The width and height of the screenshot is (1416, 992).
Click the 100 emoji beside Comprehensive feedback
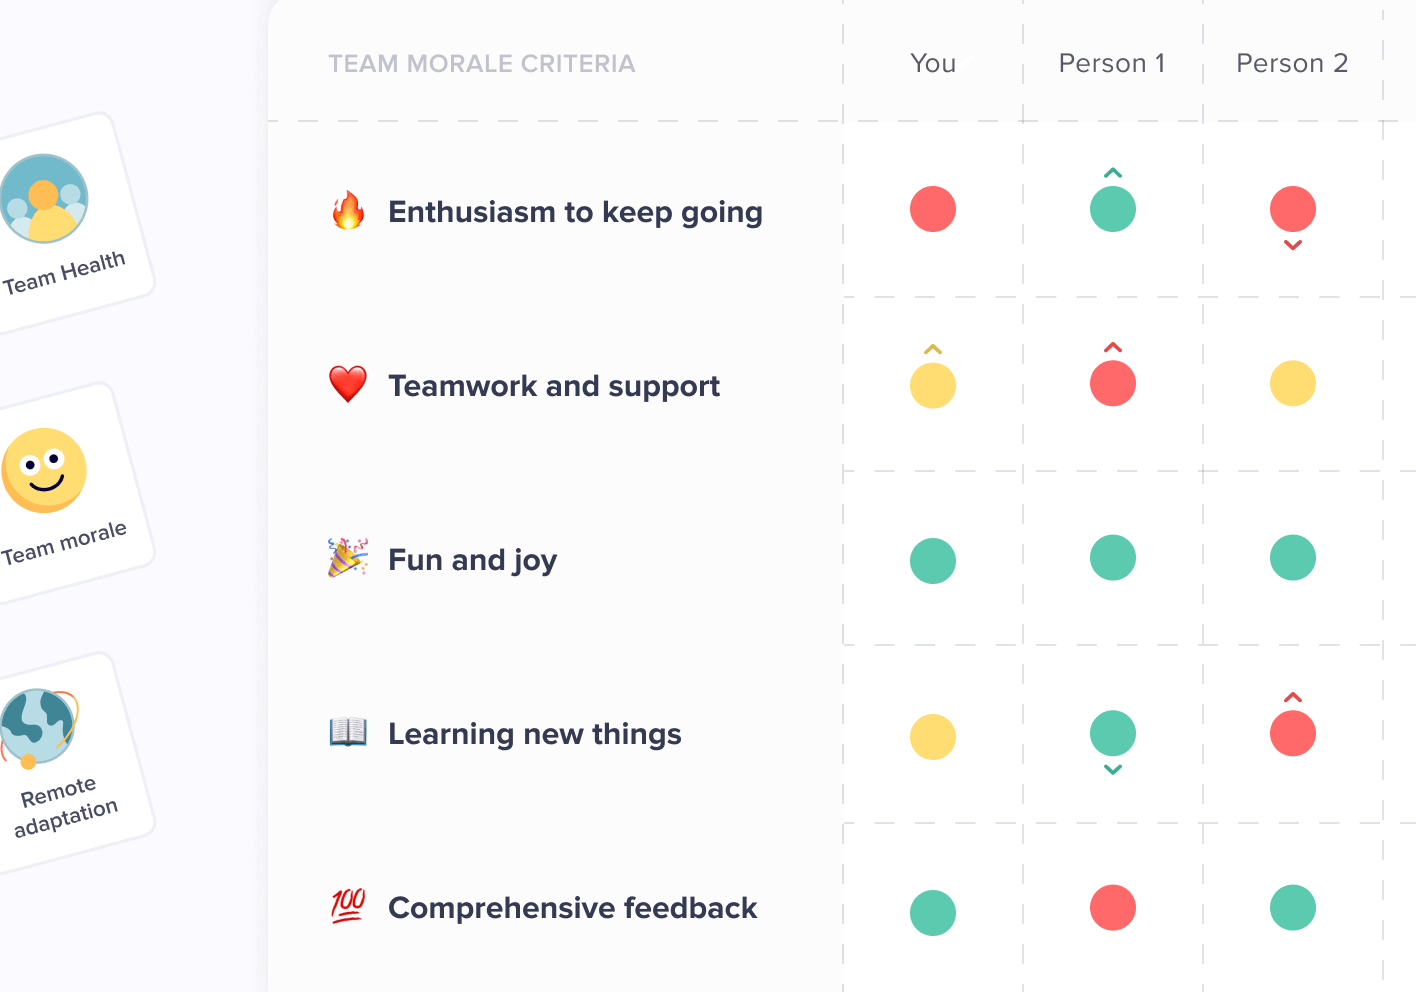(x=346, y=906)
